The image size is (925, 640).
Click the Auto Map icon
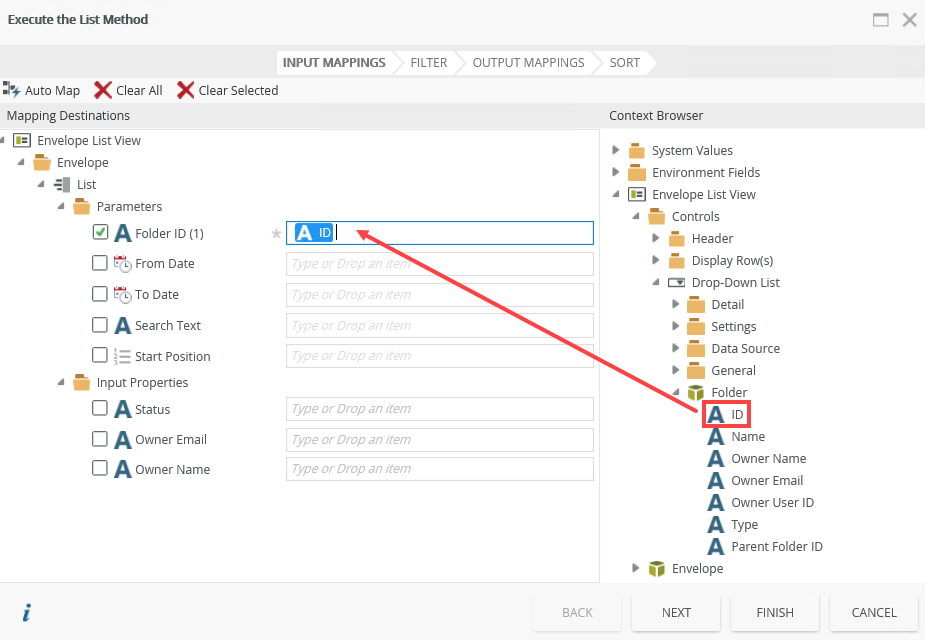(12, 90)
